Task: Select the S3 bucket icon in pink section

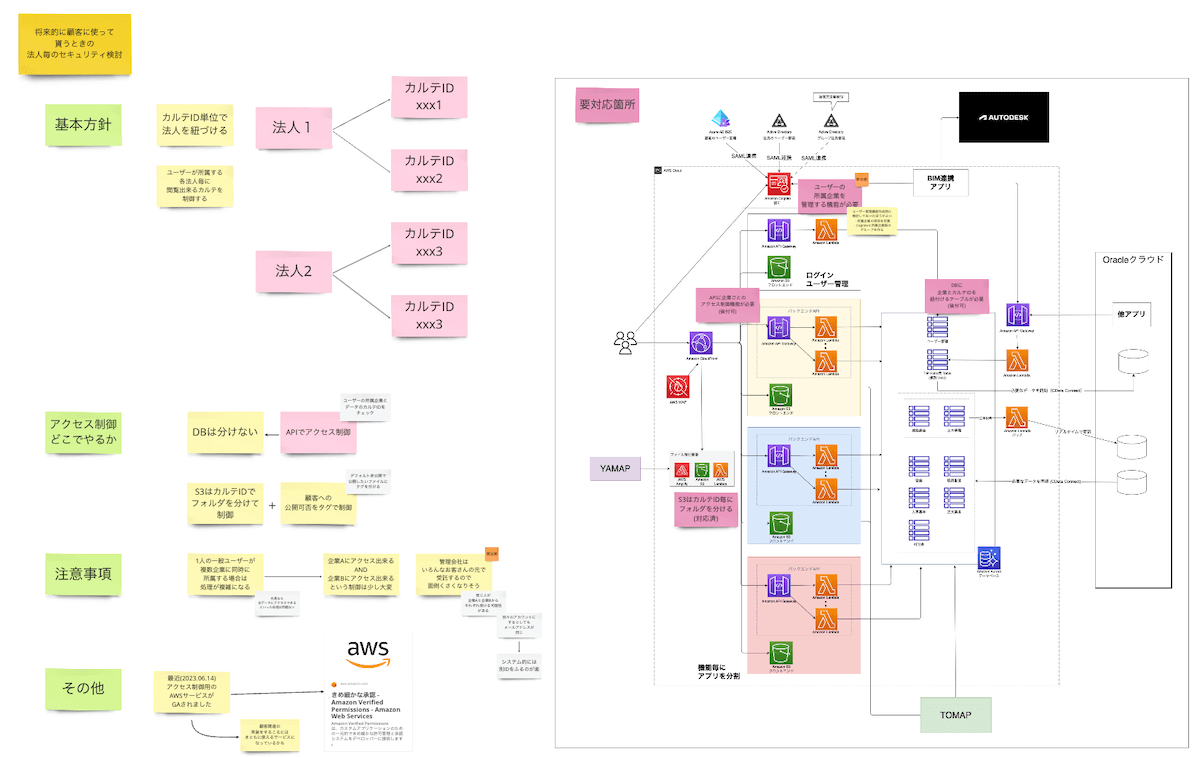Action: 781,654
